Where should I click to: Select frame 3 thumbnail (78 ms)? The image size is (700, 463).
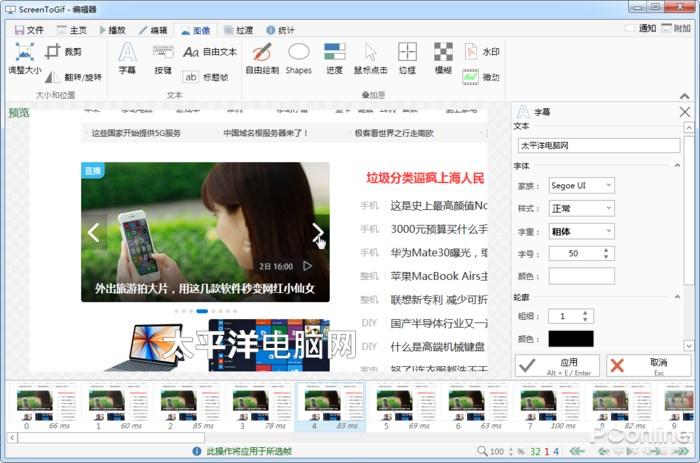258,407
